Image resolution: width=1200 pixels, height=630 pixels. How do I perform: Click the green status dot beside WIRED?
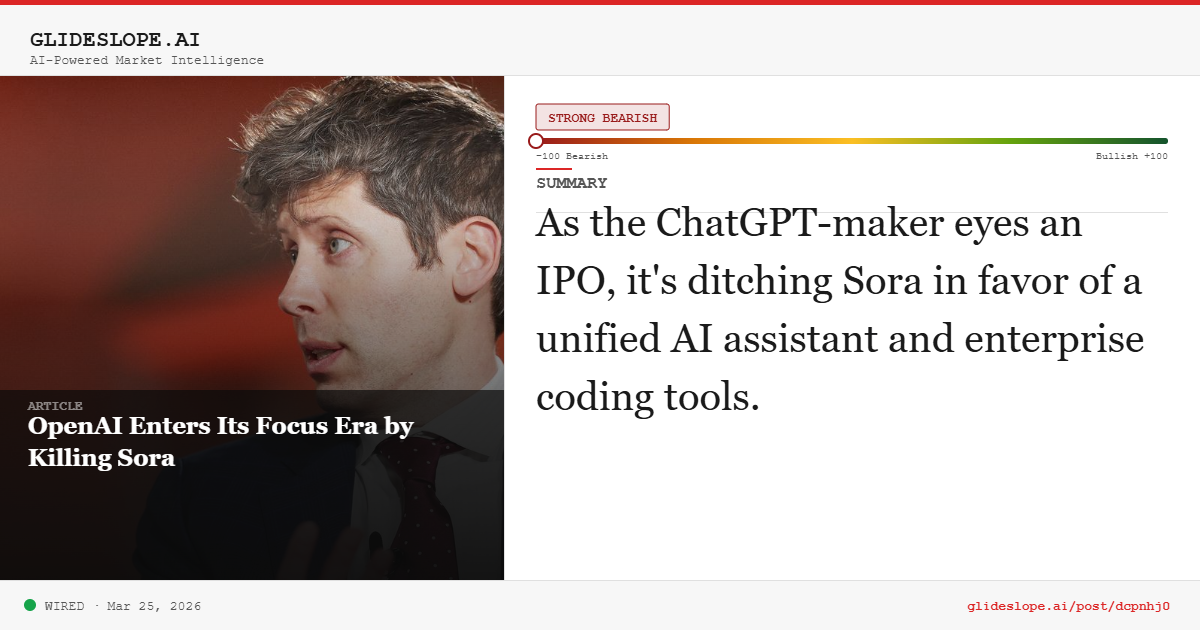(x=30, y=605)
